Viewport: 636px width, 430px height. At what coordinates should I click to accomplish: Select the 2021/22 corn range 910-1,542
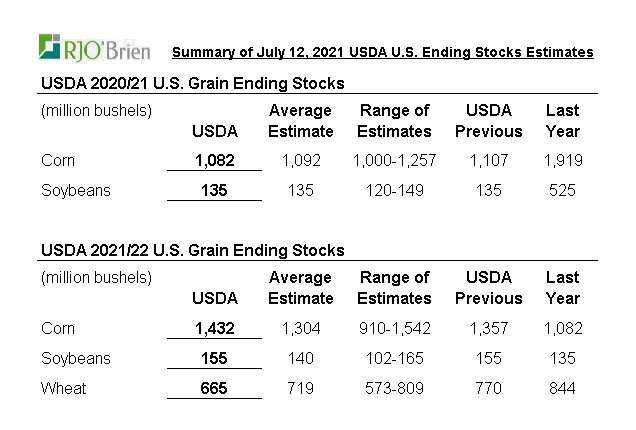(x=394, y=328)
